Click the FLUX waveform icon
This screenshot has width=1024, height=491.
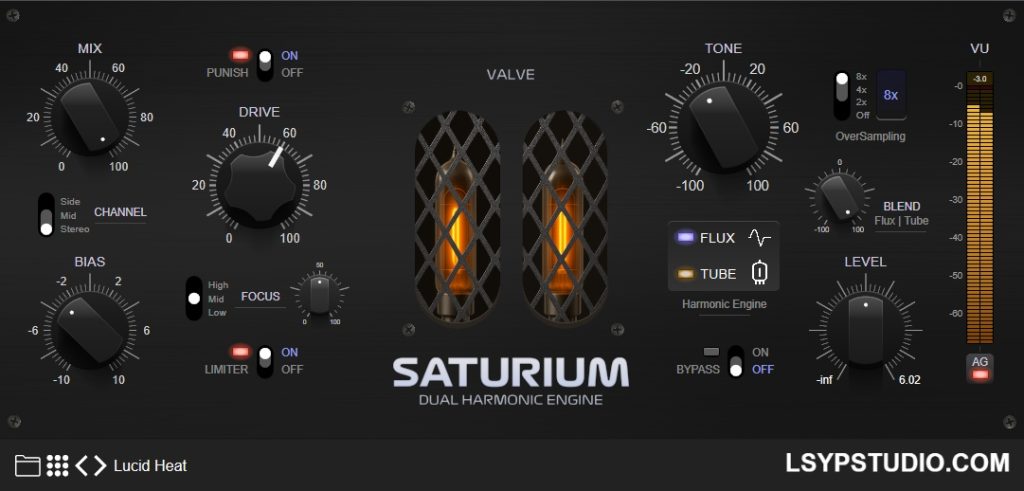tap(760, 238)
